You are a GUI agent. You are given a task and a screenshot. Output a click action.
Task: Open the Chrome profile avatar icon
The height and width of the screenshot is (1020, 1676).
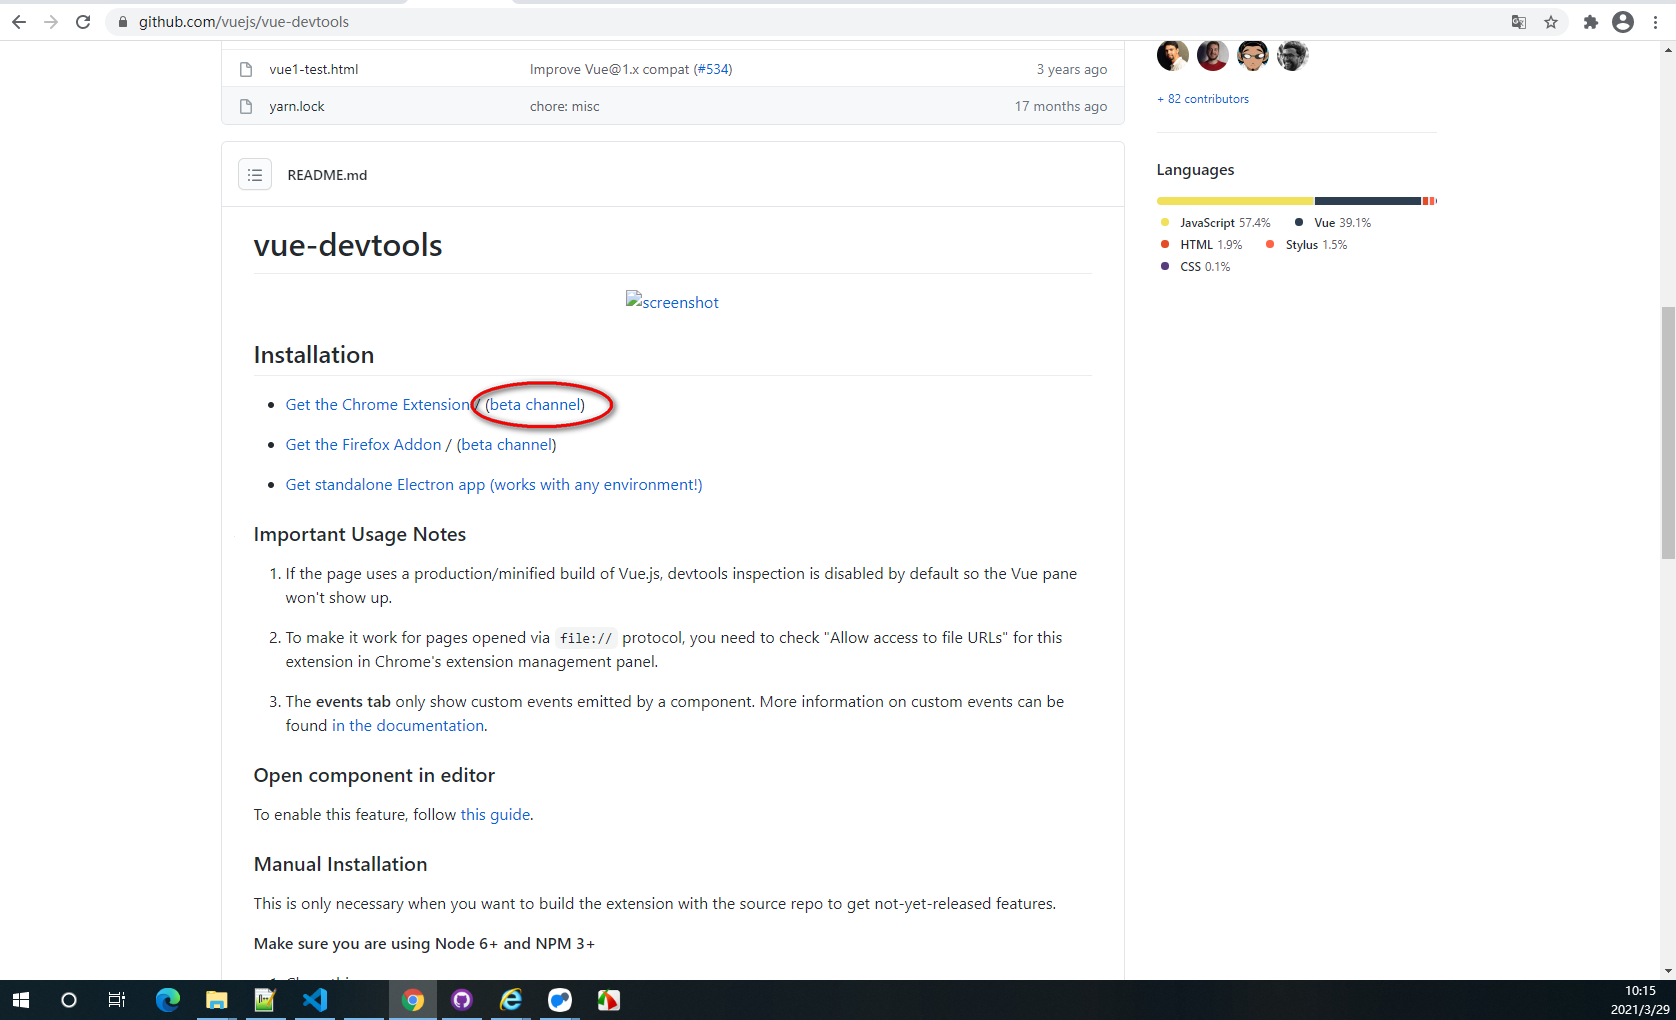pyautogui.click(x=1623, y=21)
